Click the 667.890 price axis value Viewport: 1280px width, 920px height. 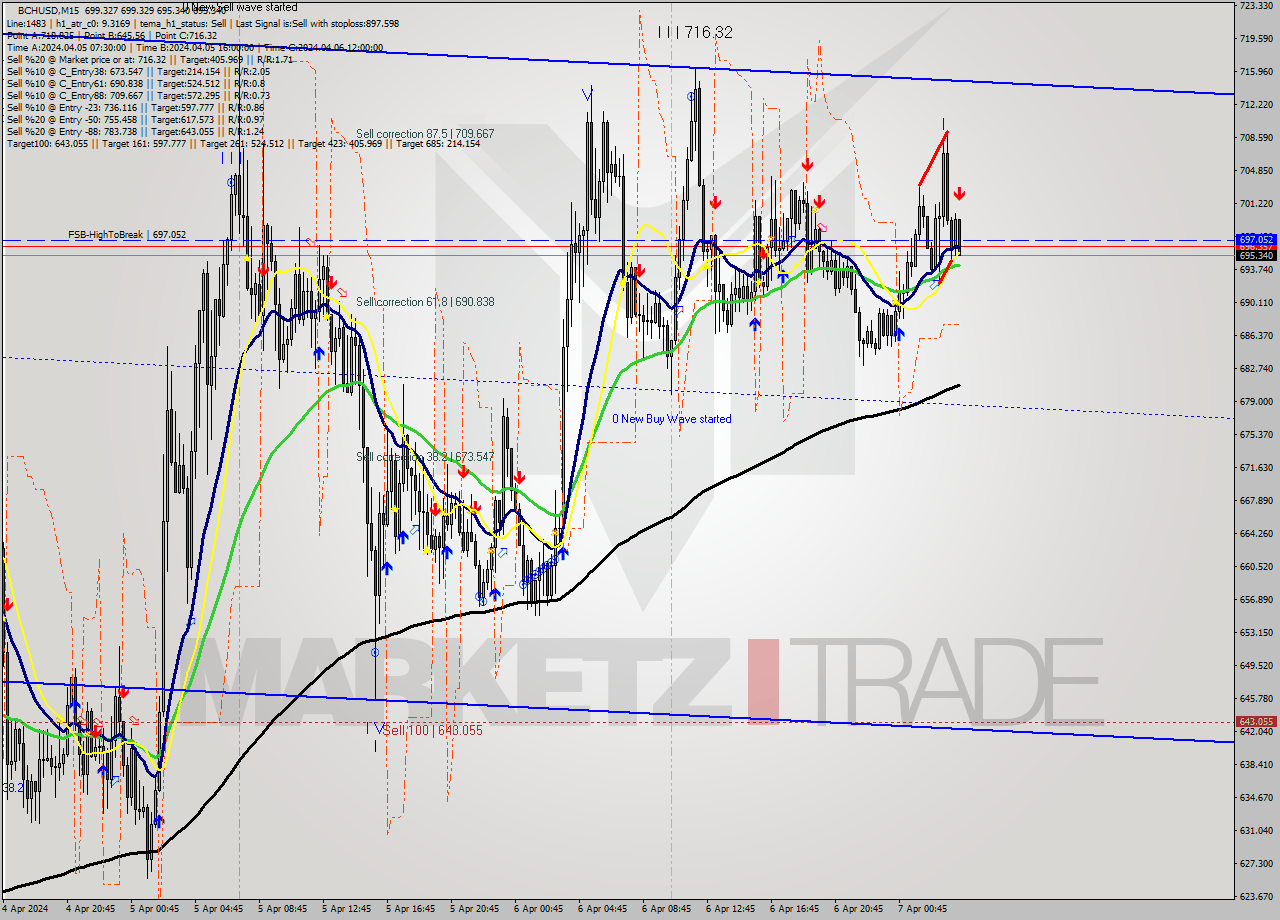coord(1256,501)
